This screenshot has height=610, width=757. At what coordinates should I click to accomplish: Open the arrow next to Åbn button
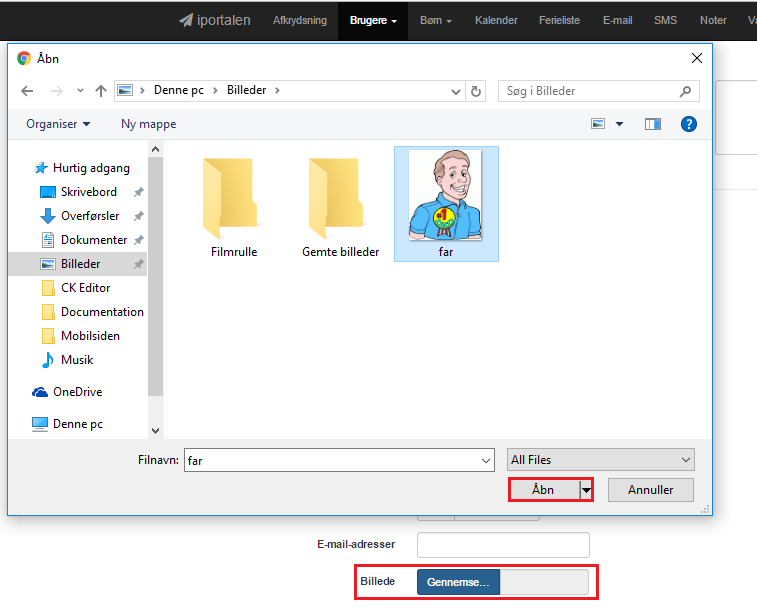(x=586, y=490)
